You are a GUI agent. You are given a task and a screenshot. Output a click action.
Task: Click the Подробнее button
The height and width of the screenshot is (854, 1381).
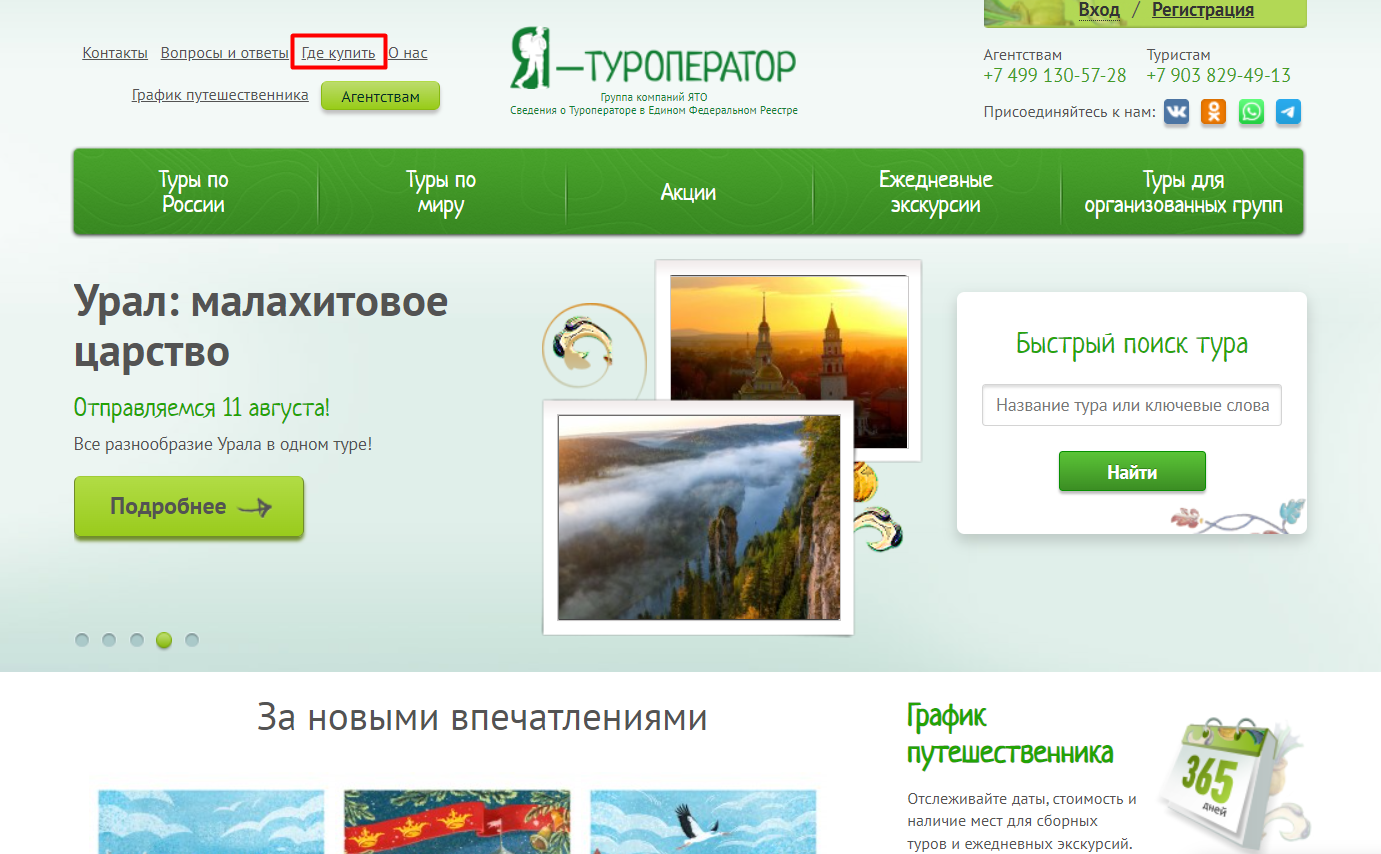pyautogui.click(x=189, y=507)
